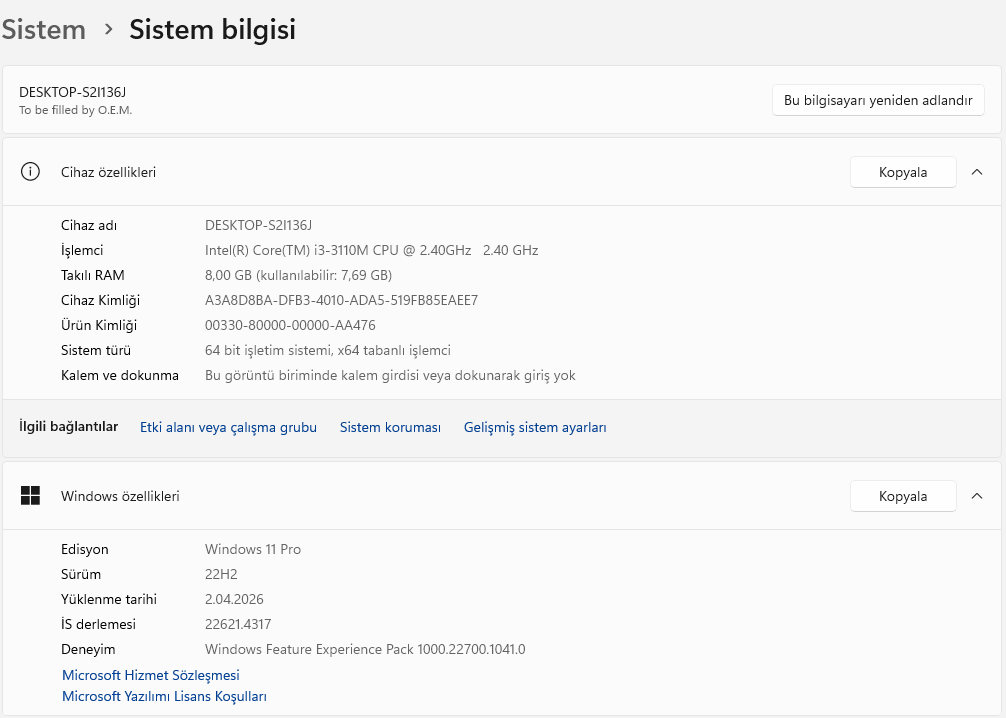1006x718 pixels.
Task: Click the Deneyim label
Action: point(88,649)
